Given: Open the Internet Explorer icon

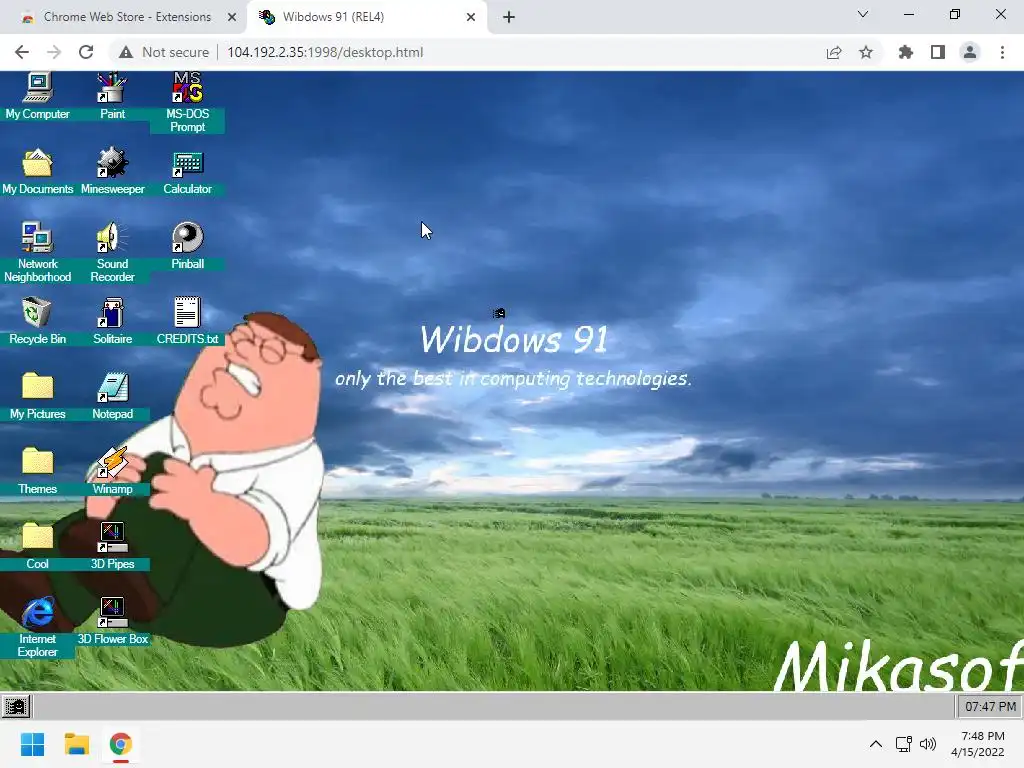Looking at the screenshot, I should click(x=37, y=627).
